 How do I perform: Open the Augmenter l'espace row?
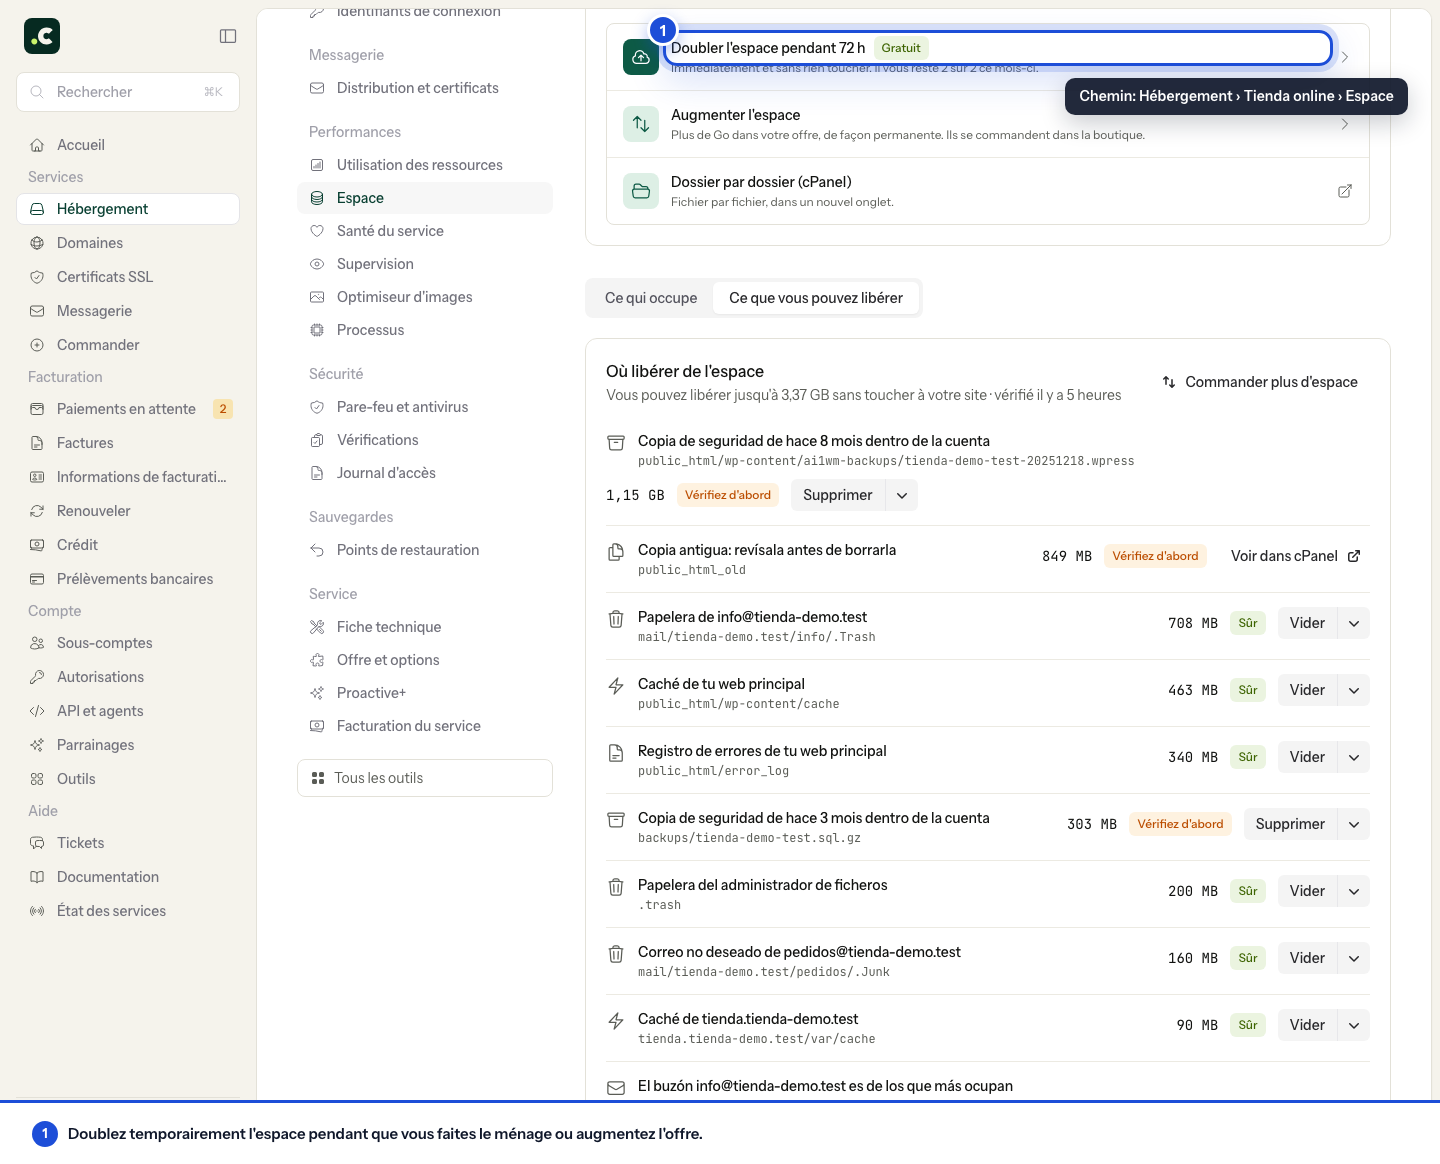coord(988,124)
